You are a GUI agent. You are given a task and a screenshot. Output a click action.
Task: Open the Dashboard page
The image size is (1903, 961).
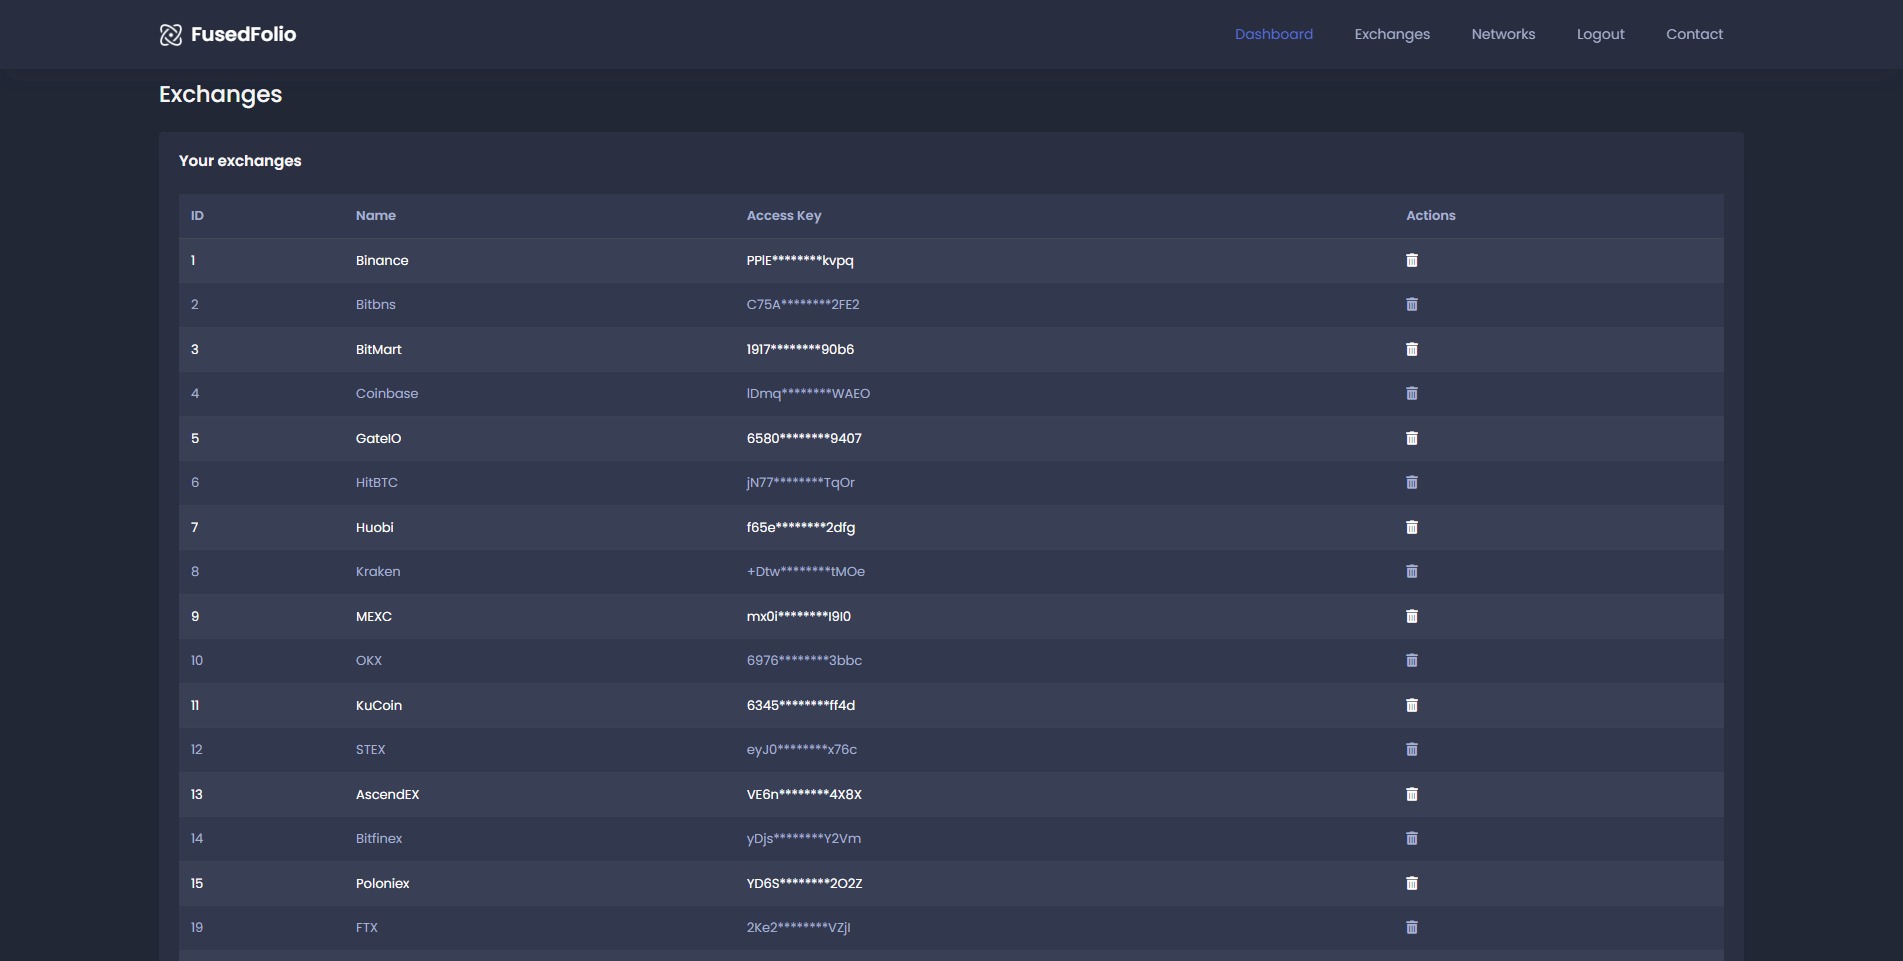coord(1274,34)
